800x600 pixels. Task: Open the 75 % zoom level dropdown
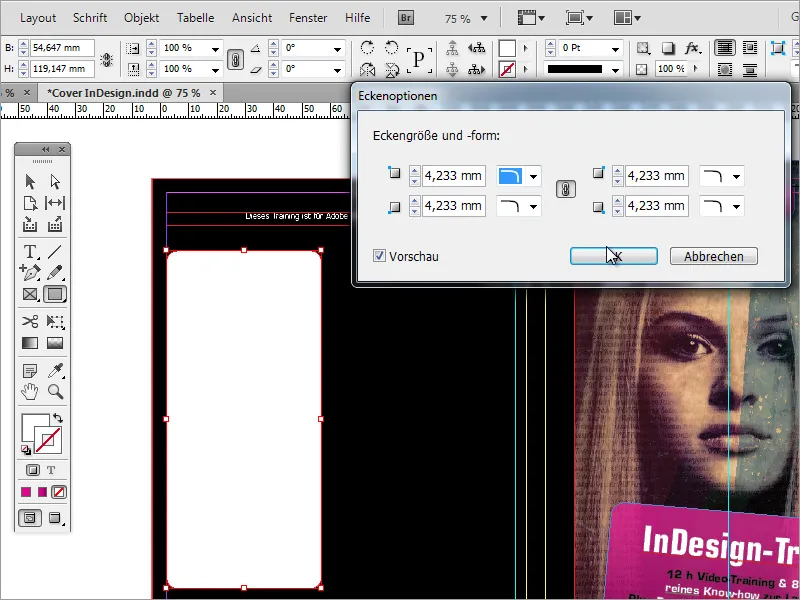pyautogui.click(x=484, y=19)
